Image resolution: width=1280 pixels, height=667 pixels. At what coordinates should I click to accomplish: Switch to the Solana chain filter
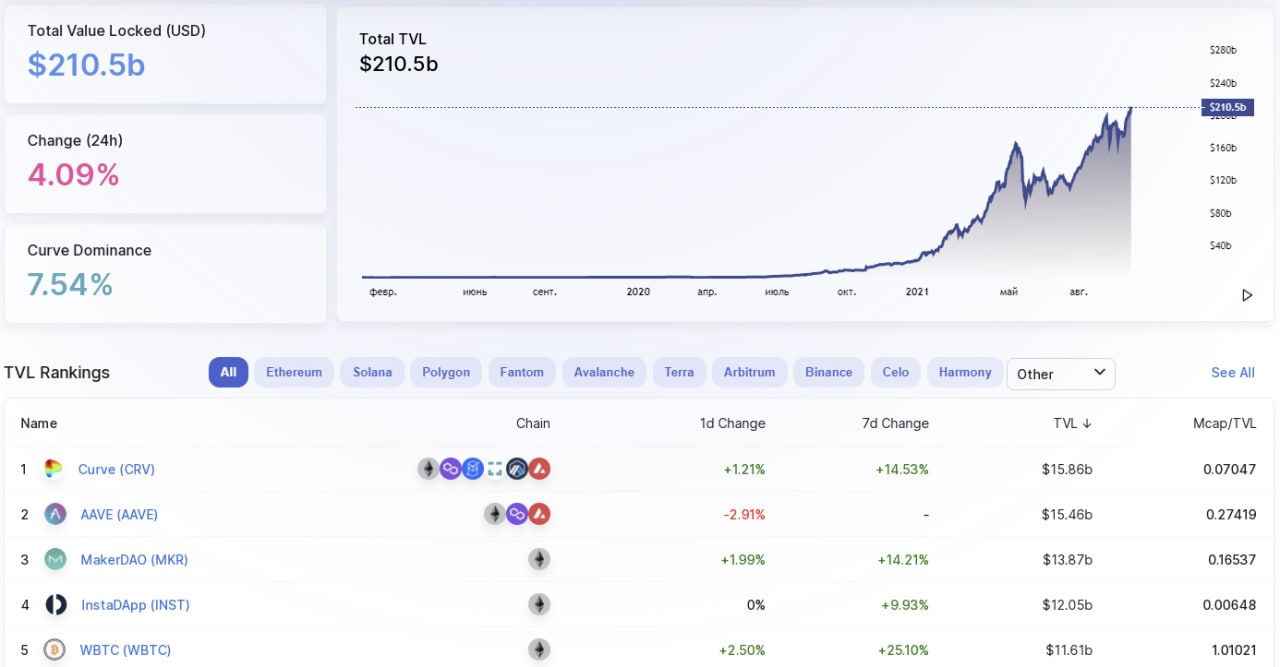pyautogui.click(x=372, y=372)
